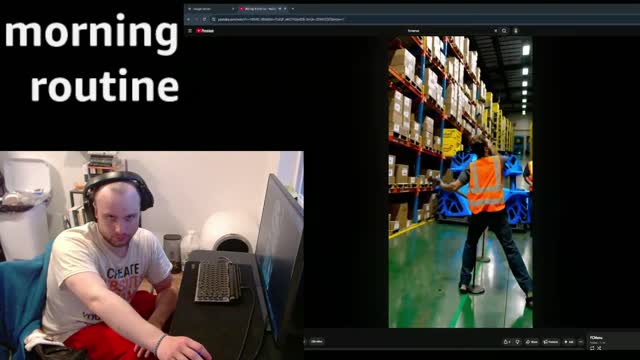Start voice search with the microphone icon

pos(516,31)
